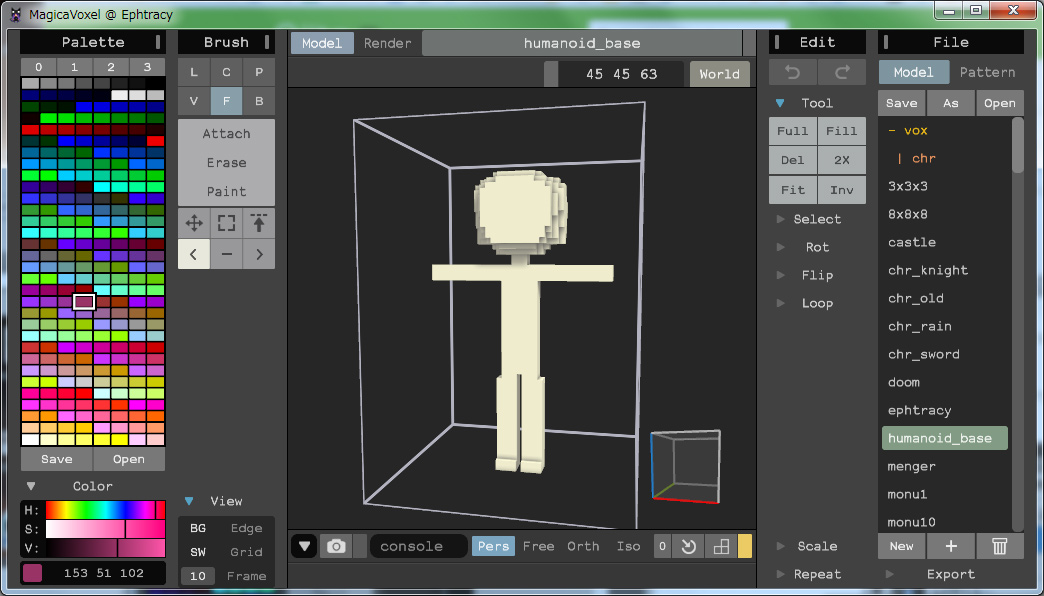Select the move tool with four arrows

(x=194, y=223)
